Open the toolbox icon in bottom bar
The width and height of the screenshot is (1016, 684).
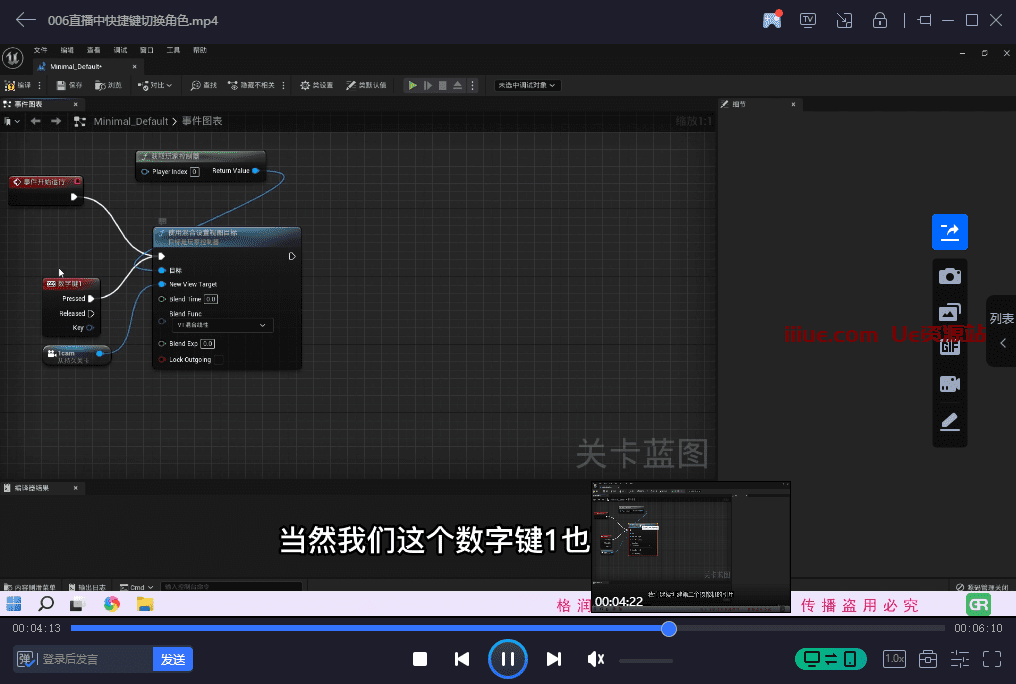click(928, 659)
